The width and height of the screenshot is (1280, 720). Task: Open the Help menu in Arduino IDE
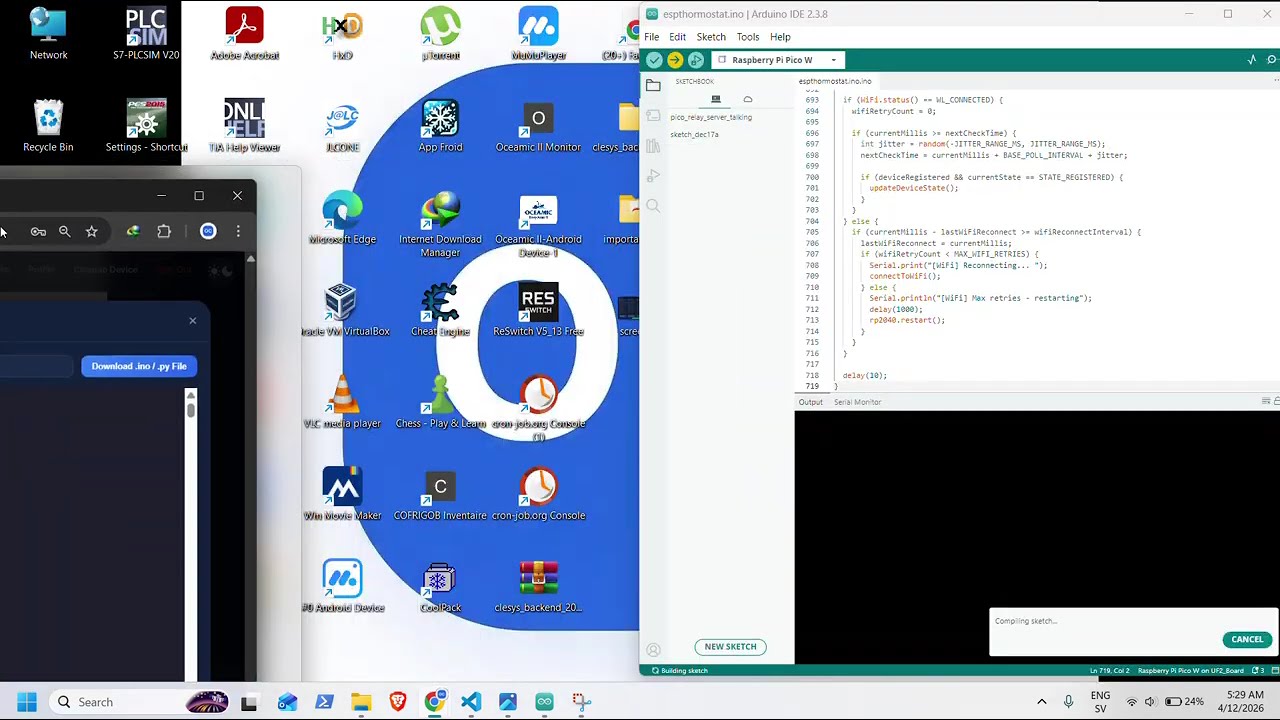(x=780, y=37)
